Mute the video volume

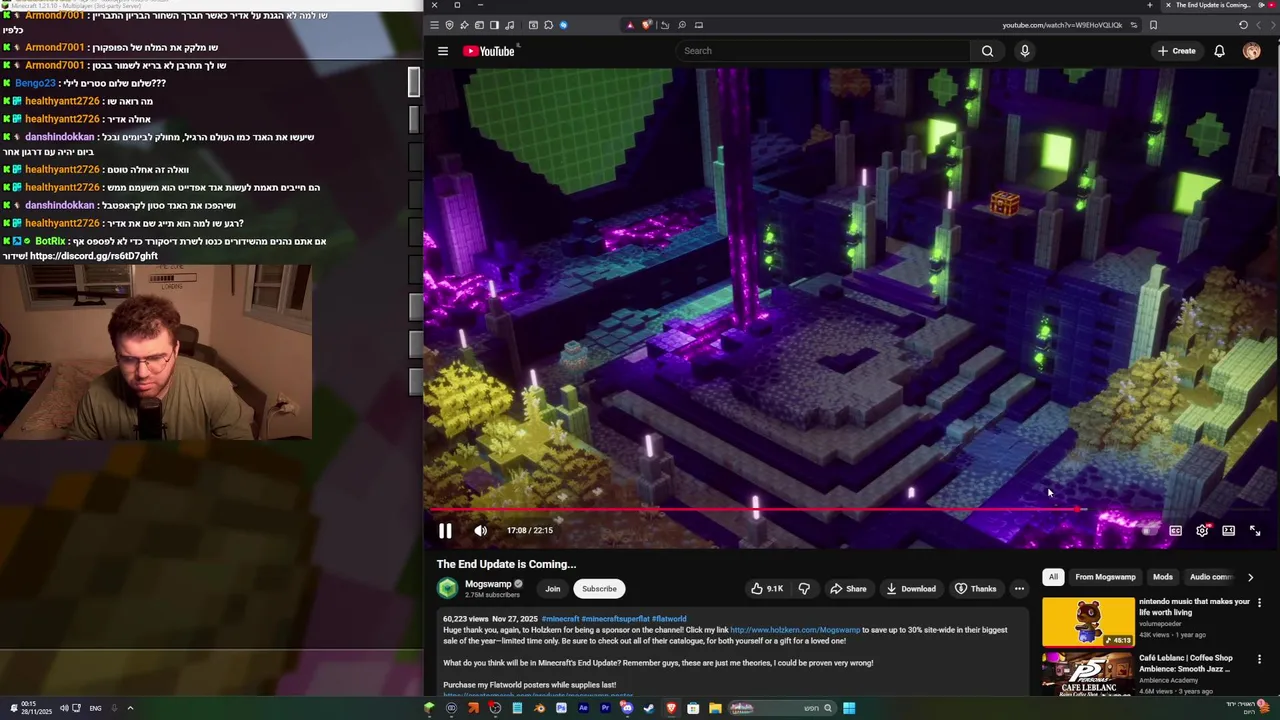(x=481, y=531)
